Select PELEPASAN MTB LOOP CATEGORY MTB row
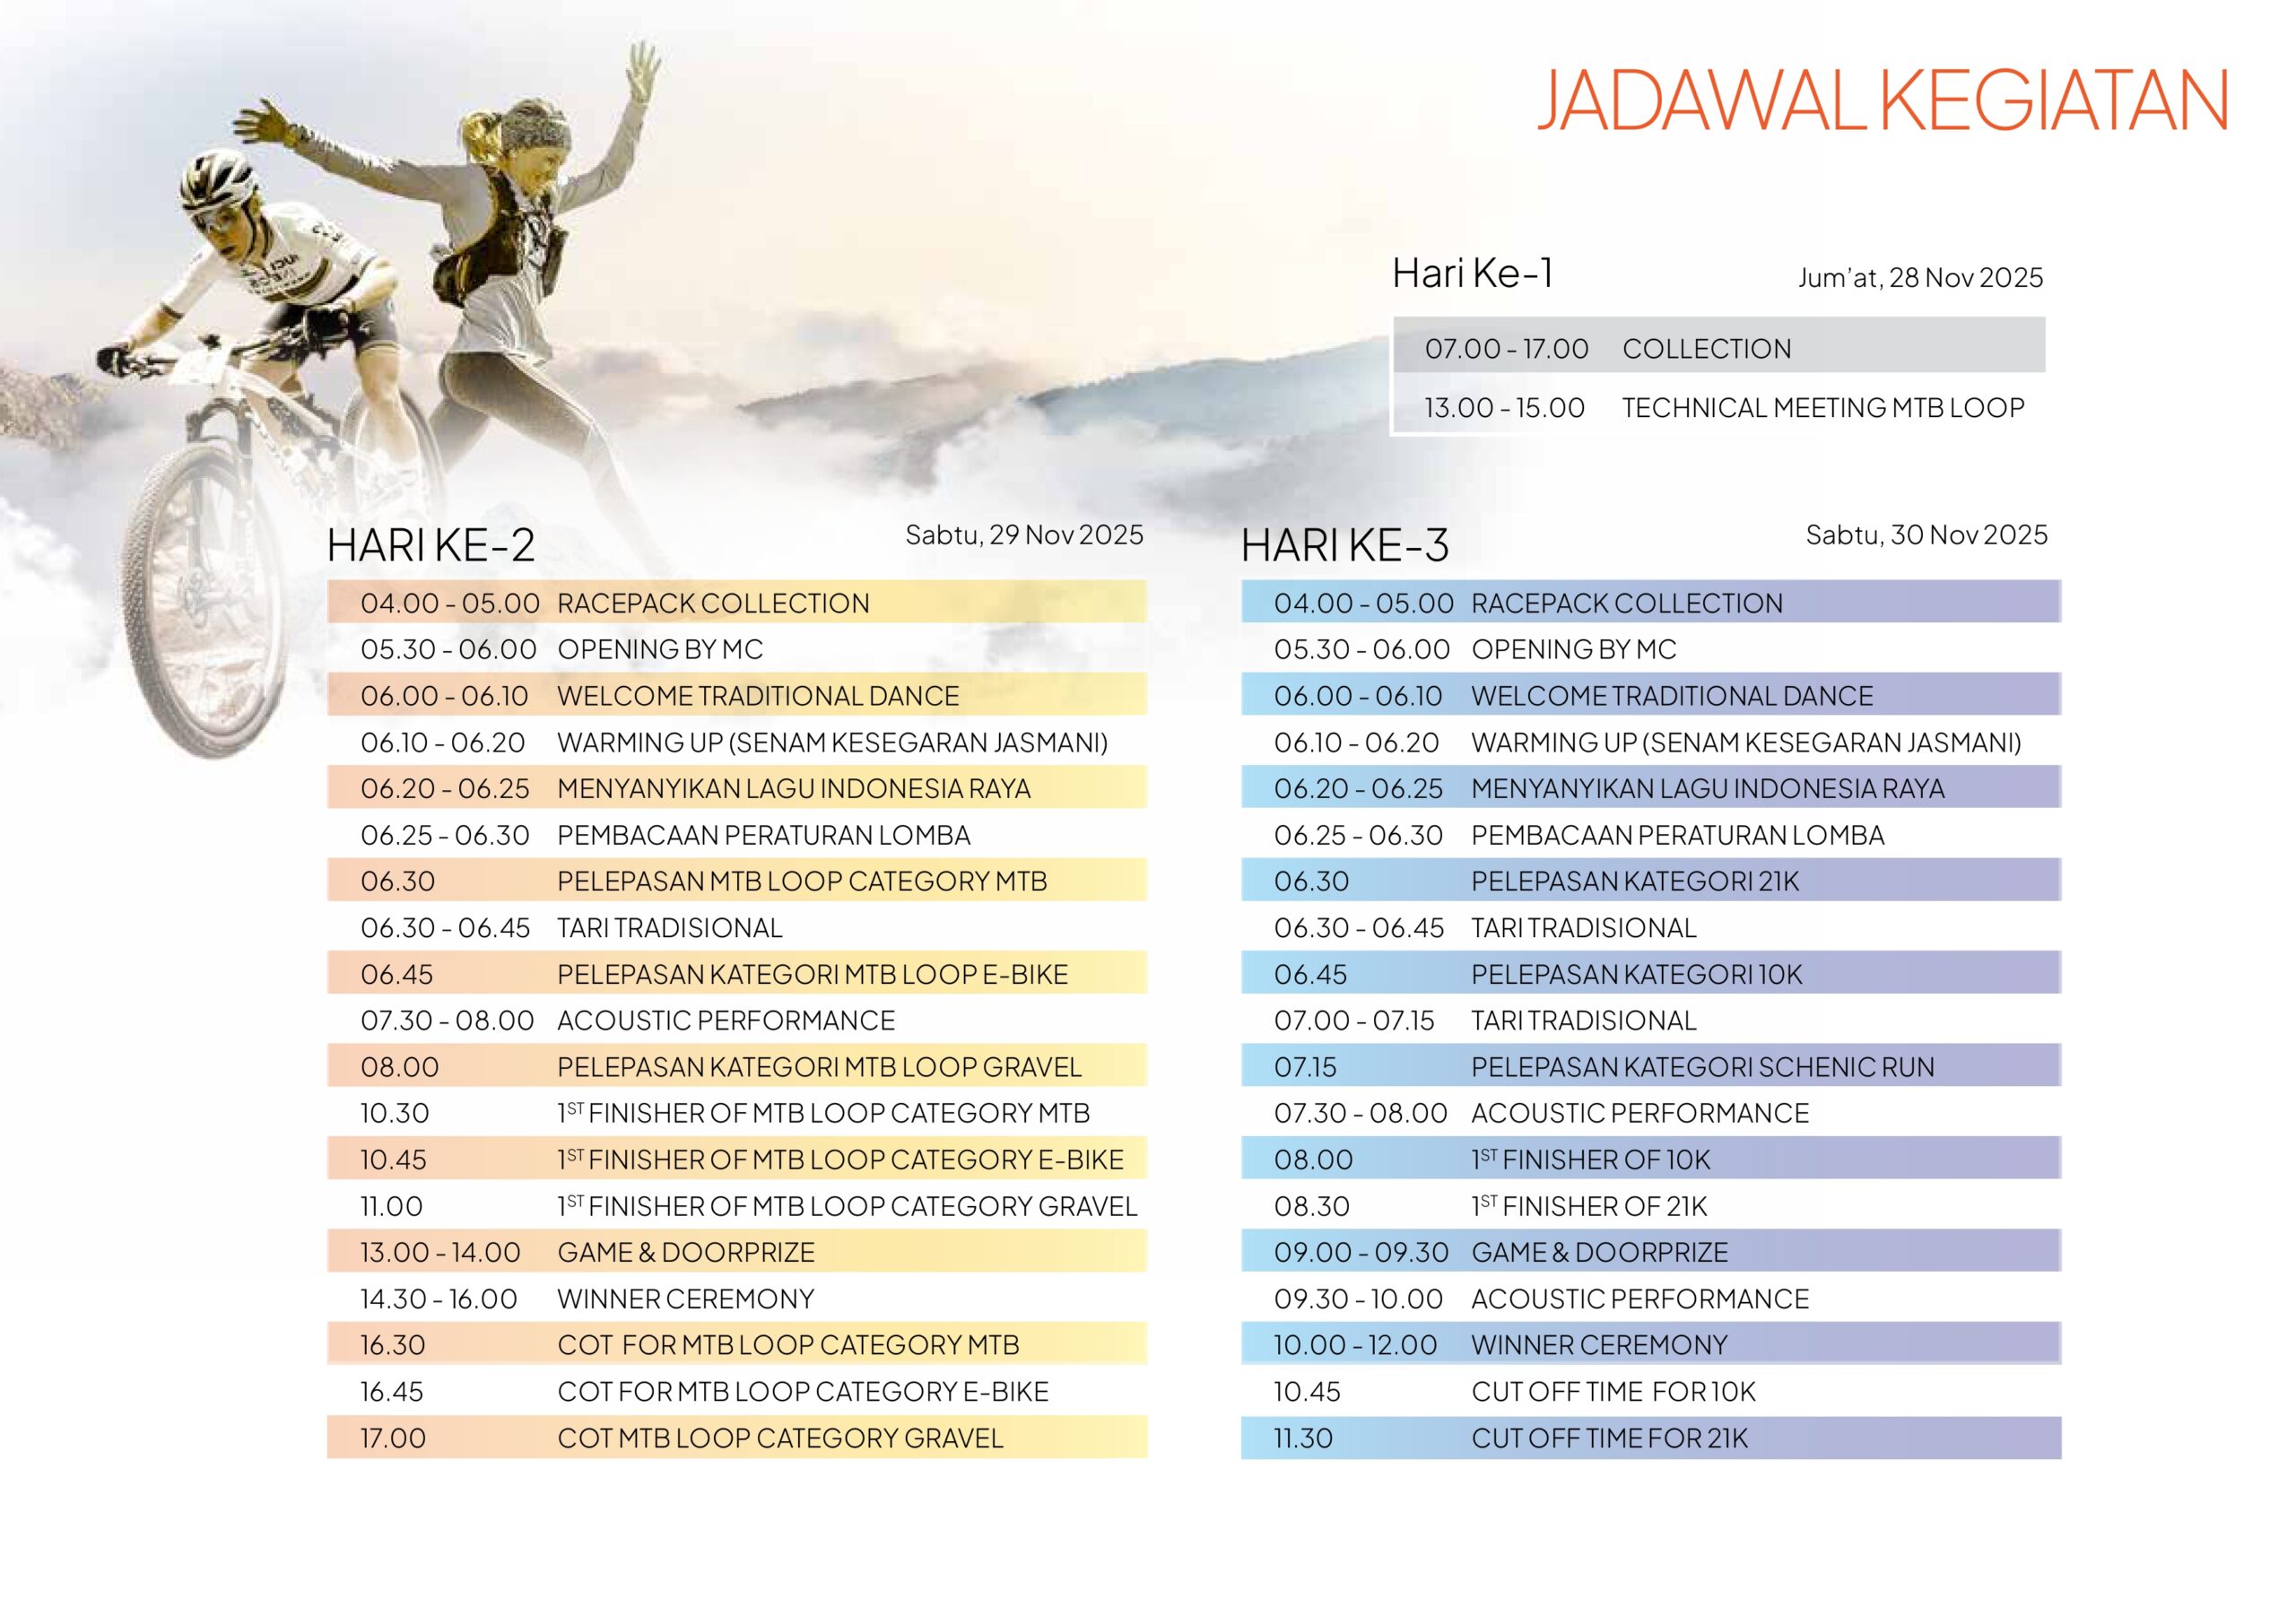The height and width of the screenshot is (1607, 2296). coord(736,881)
